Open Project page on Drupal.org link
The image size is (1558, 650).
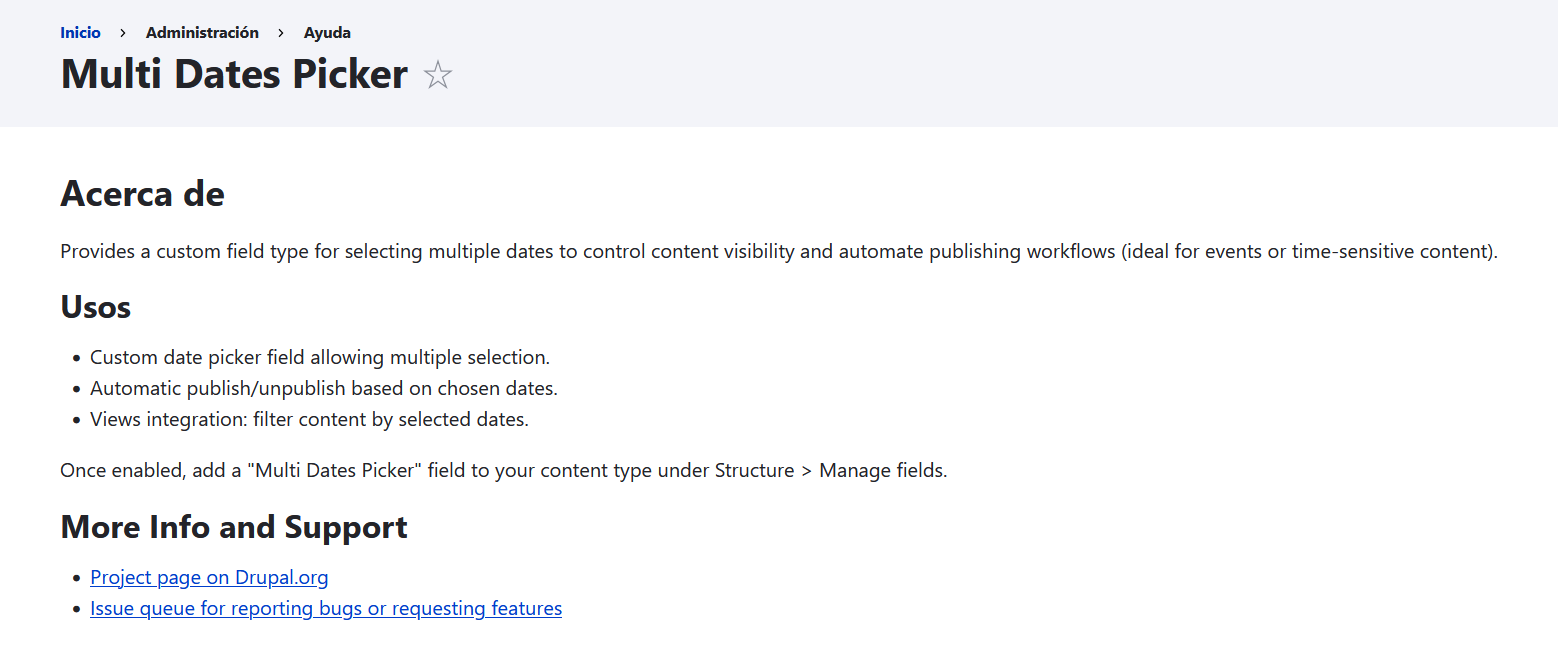pyautogui.click(x=209, y=577)
